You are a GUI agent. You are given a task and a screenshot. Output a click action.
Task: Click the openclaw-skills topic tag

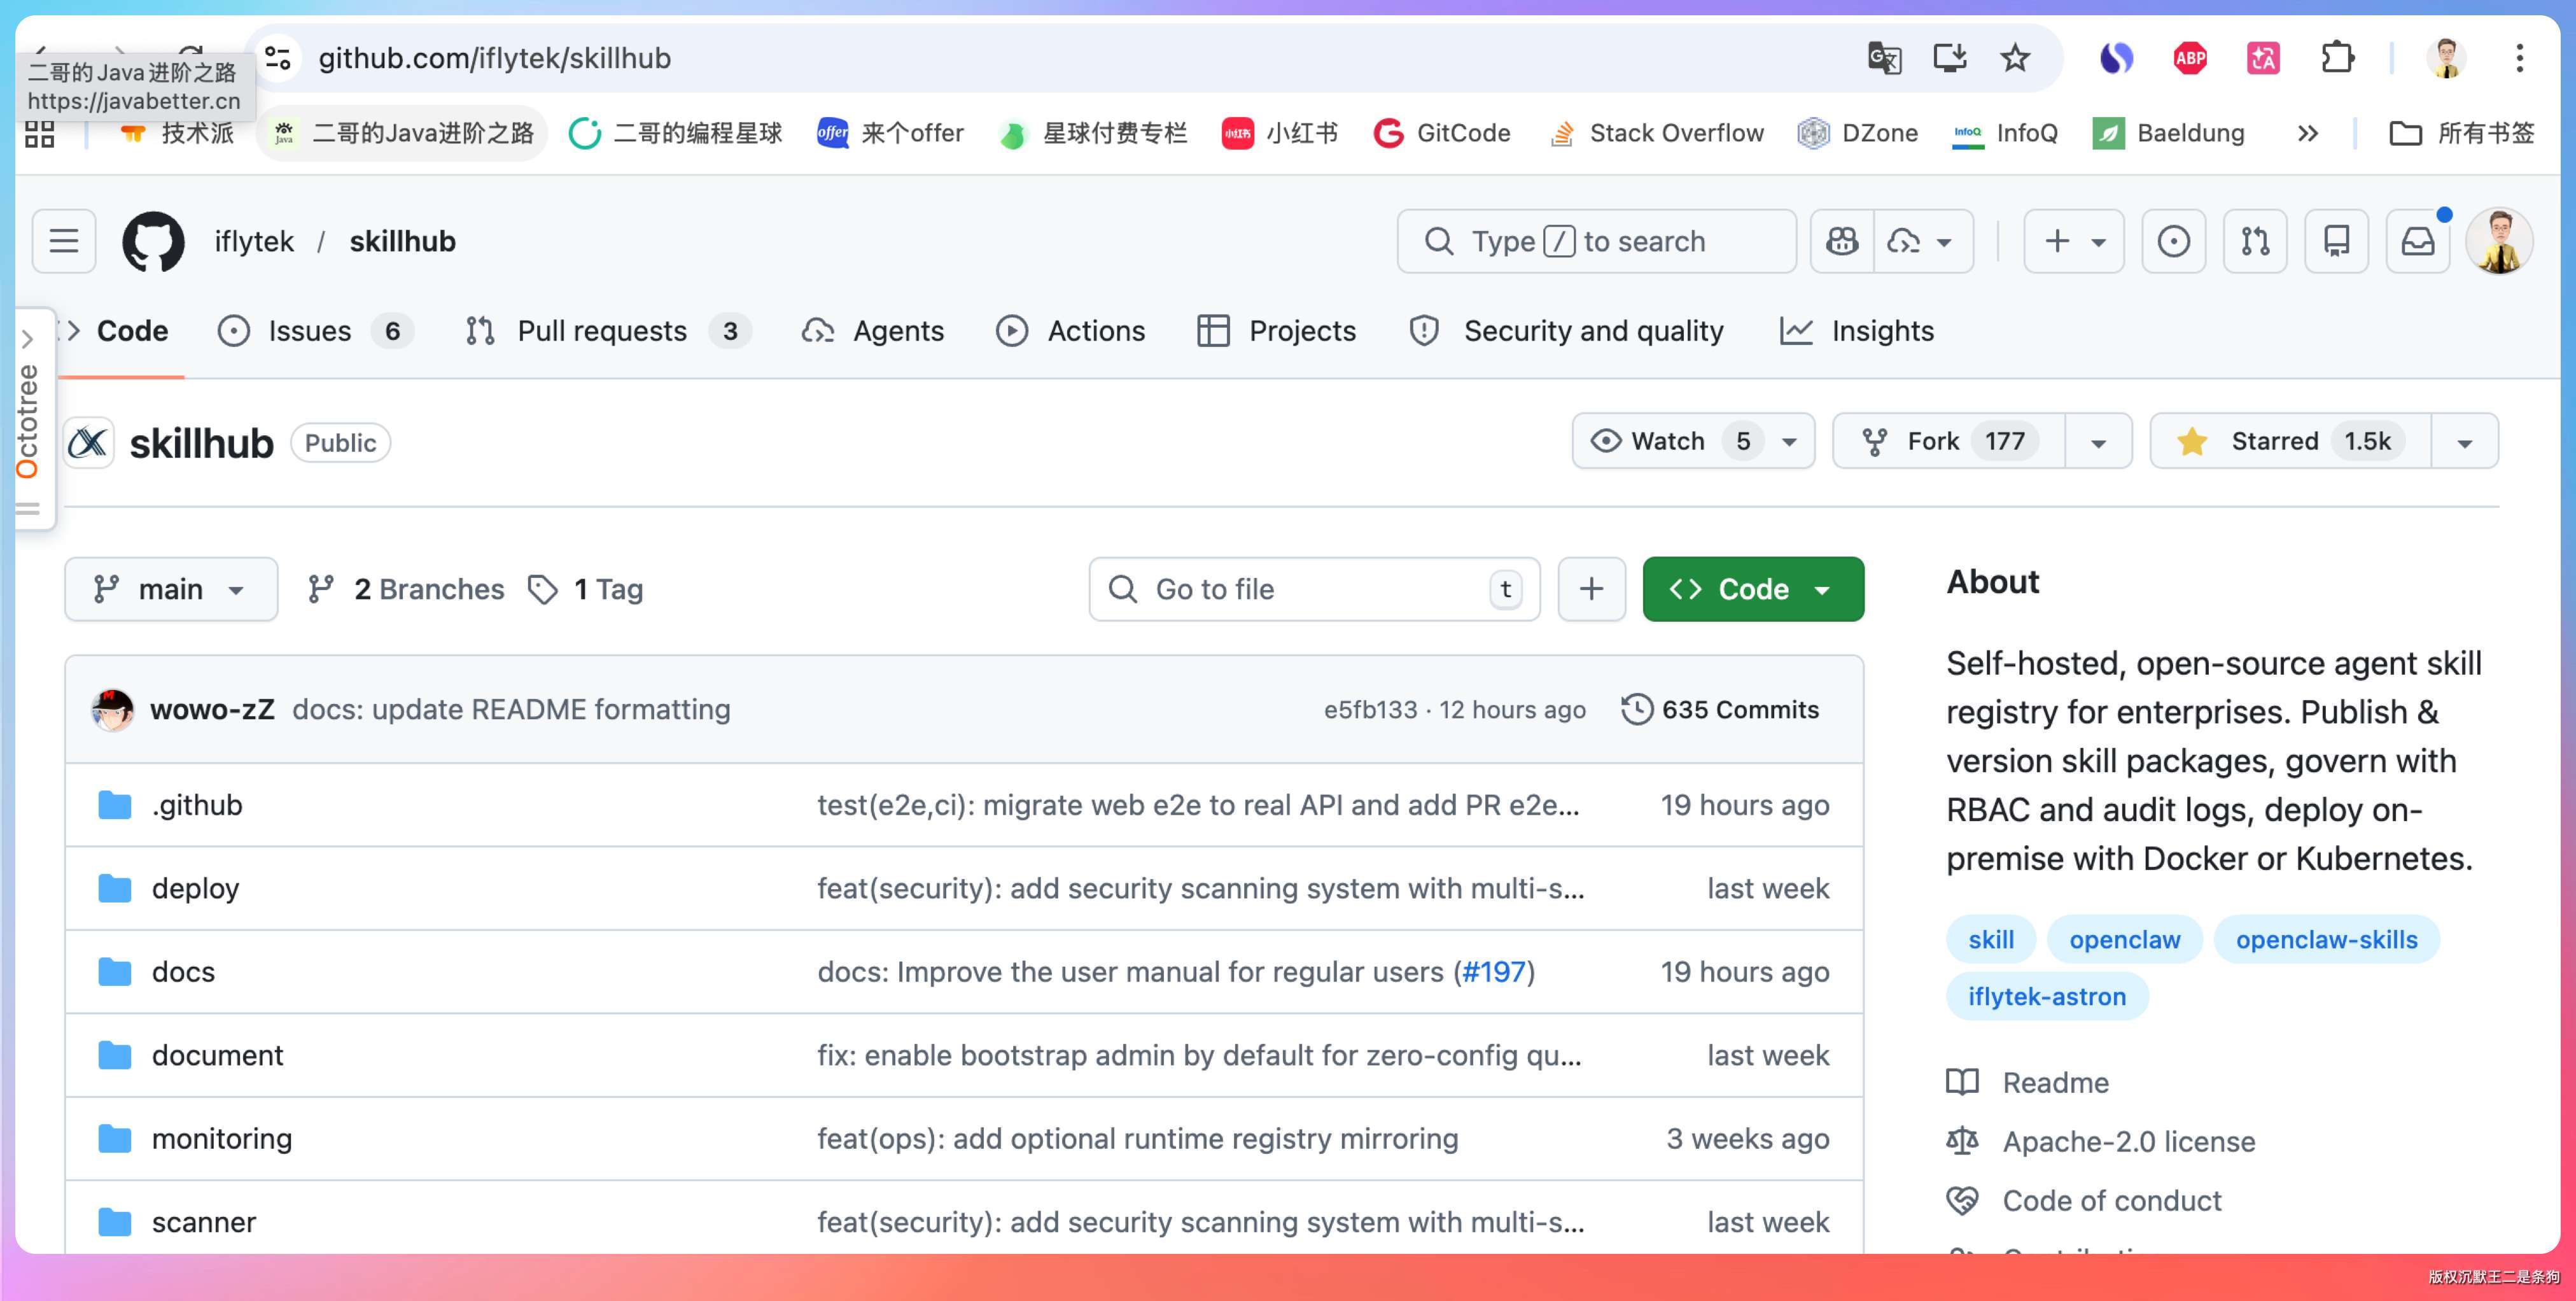pos(2326,939)
